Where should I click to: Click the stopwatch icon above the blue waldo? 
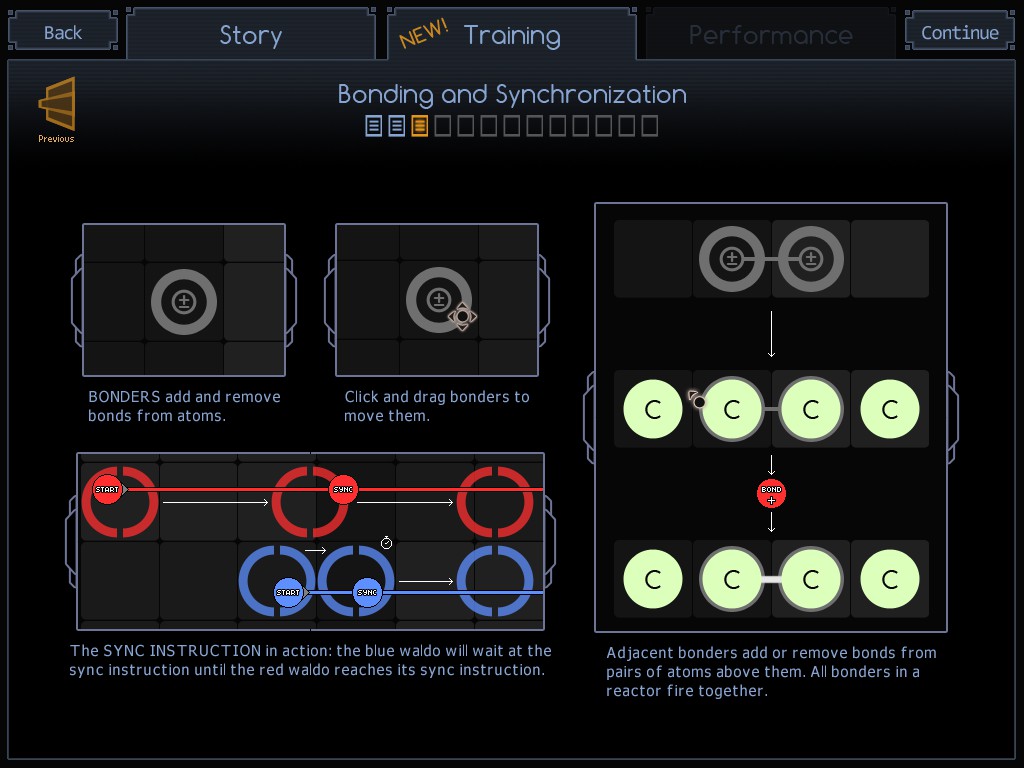[x=387, y=543]
